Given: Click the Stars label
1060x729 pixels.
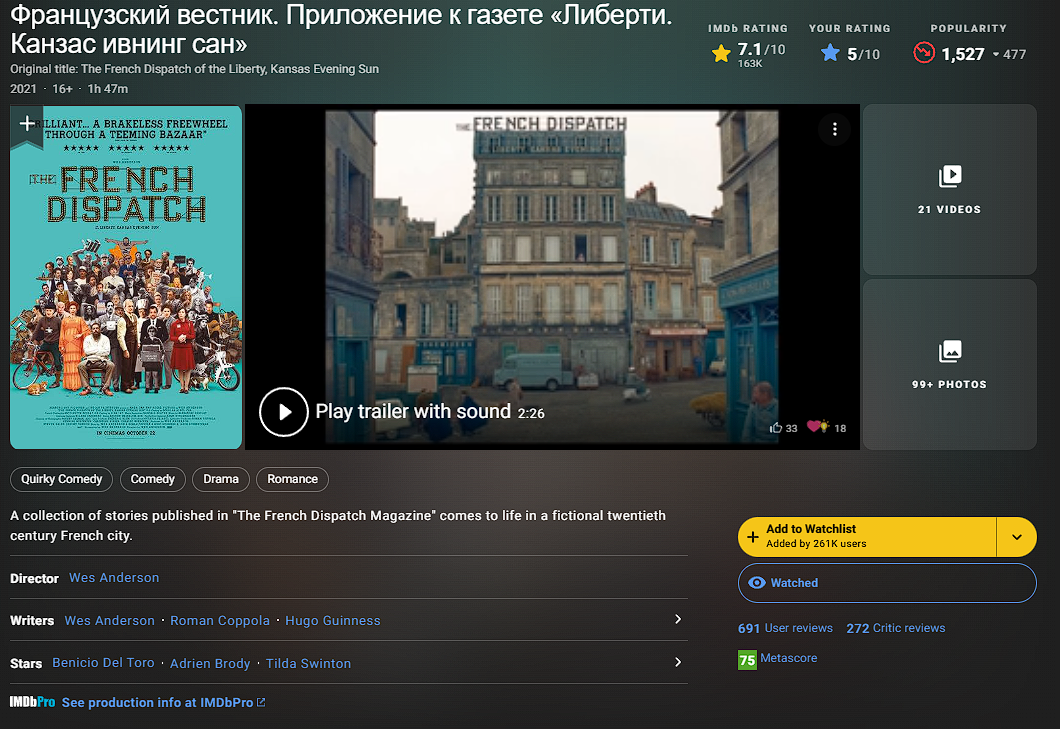Looking at the screenshot, I should (x=26, y=663).
